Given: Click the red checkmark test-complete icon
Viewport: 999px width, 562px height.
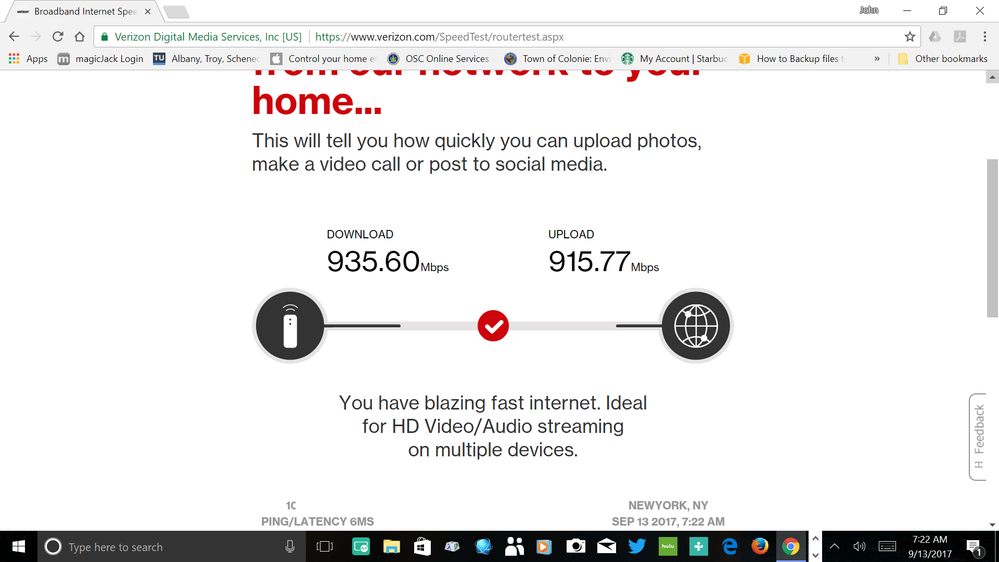Looking at the screenshot, I should pos(493,326).
